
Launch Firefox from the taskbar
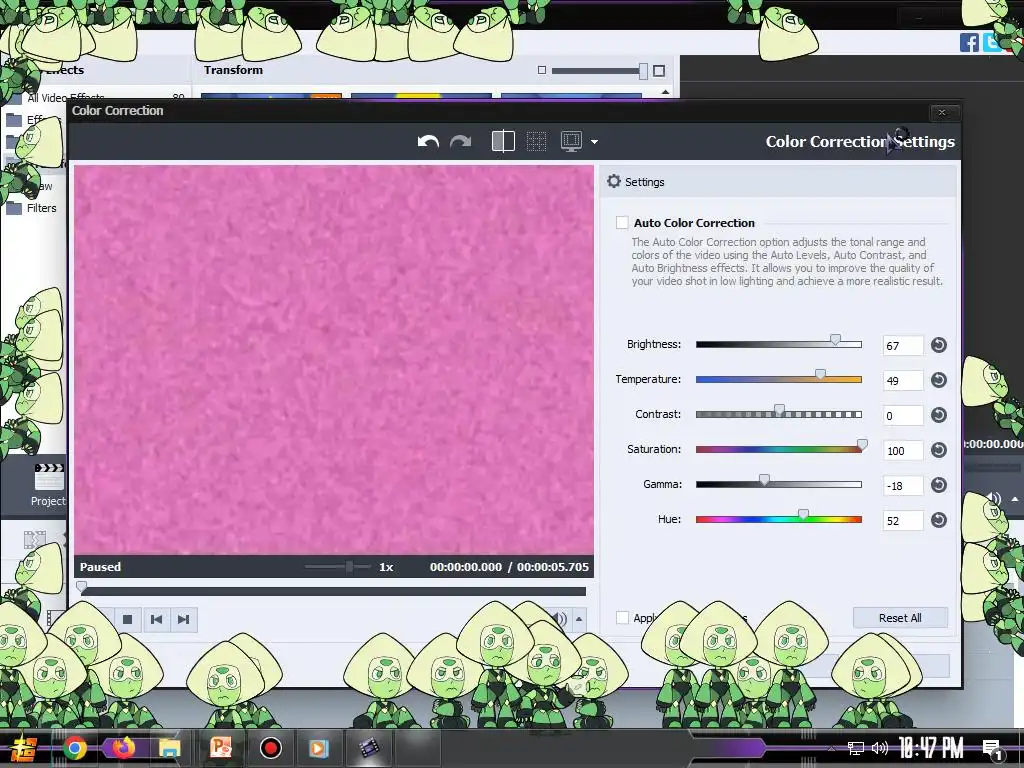tap(123, 748)
